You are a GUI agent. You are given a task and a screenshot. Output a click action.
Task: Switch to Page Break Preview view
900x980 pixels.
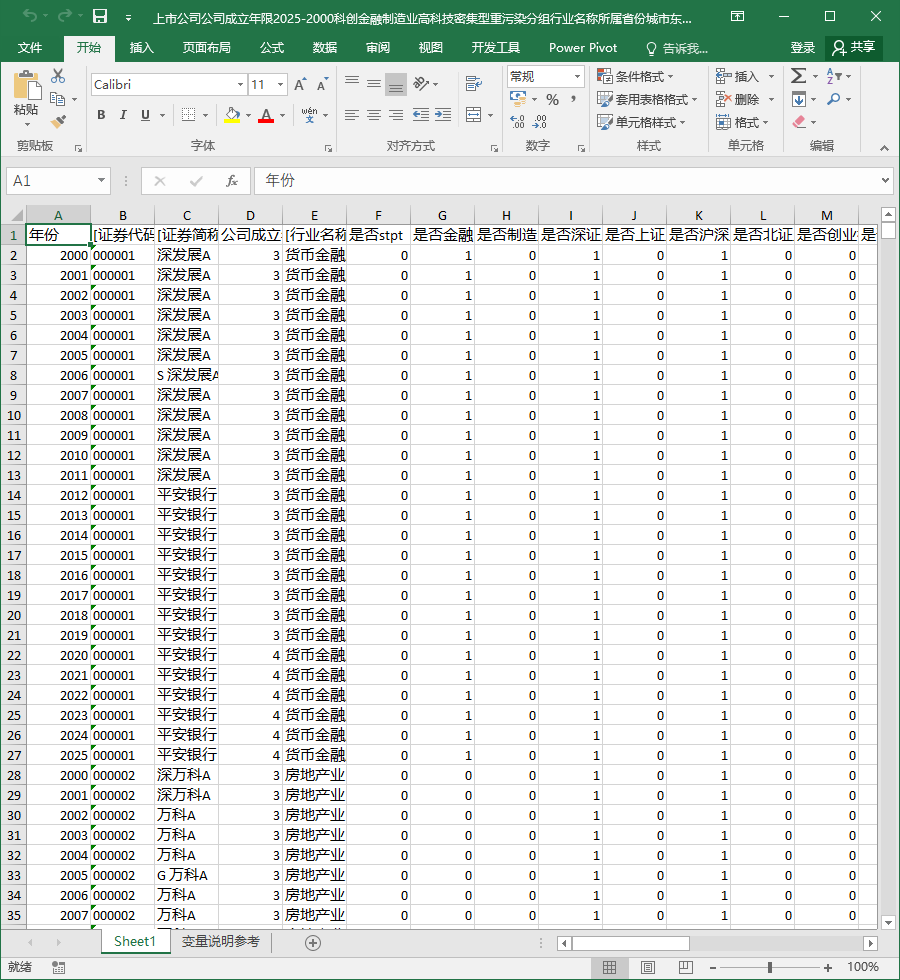tap(686, 967)
